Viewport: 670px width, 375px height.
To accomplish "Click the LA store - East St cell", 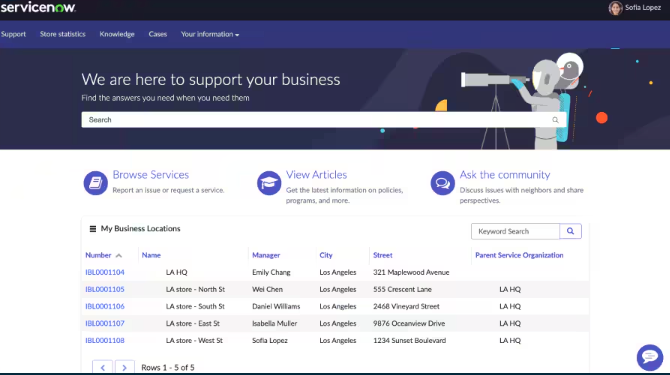I will pyautogui.click(x=193, y=323).
